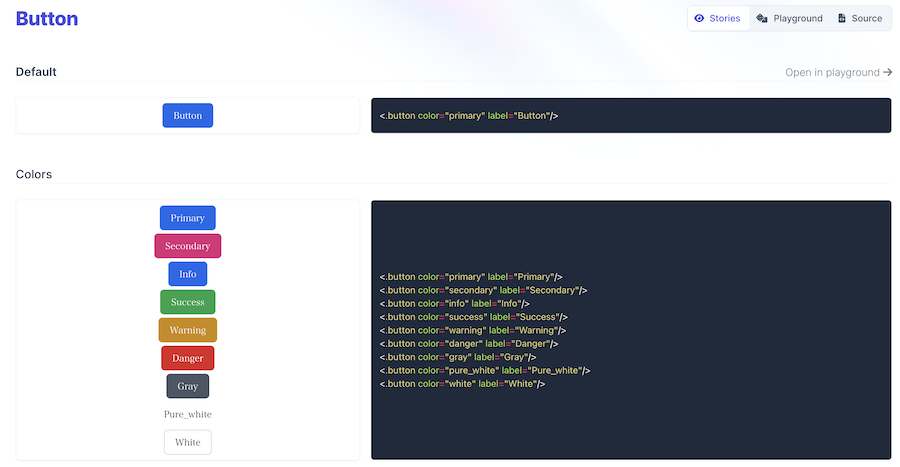Click code line for color="warning"
900x467 pixels.
[472, 330]
